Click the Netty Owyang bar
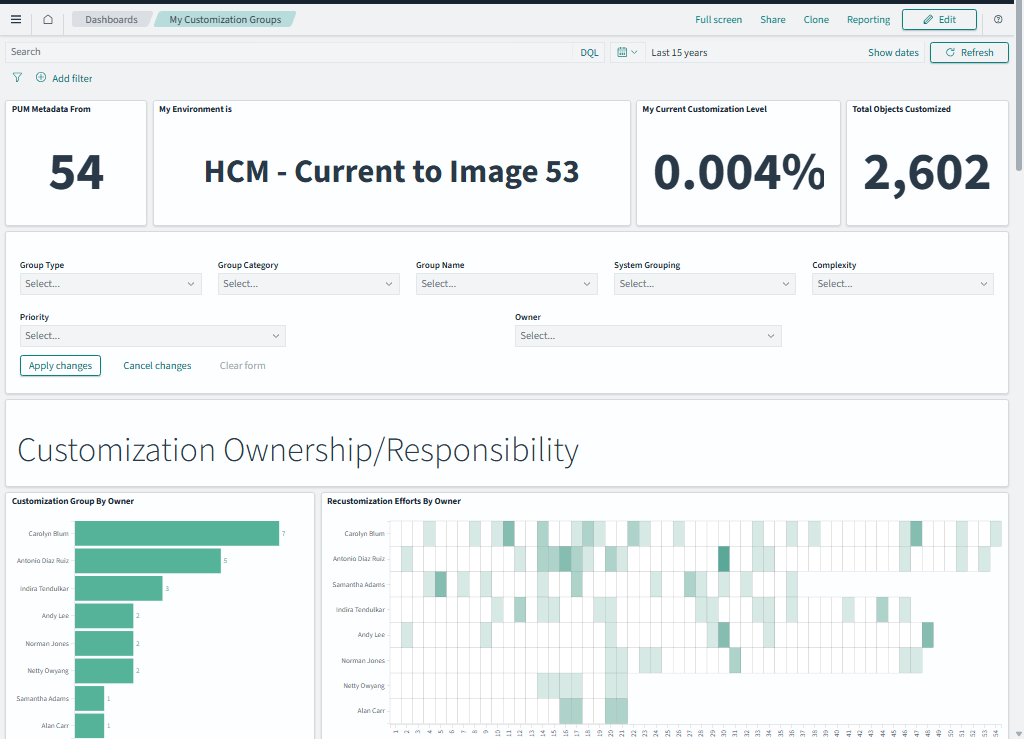The height and width of the screenshot is (739, 1024). [x=104, y=671]
